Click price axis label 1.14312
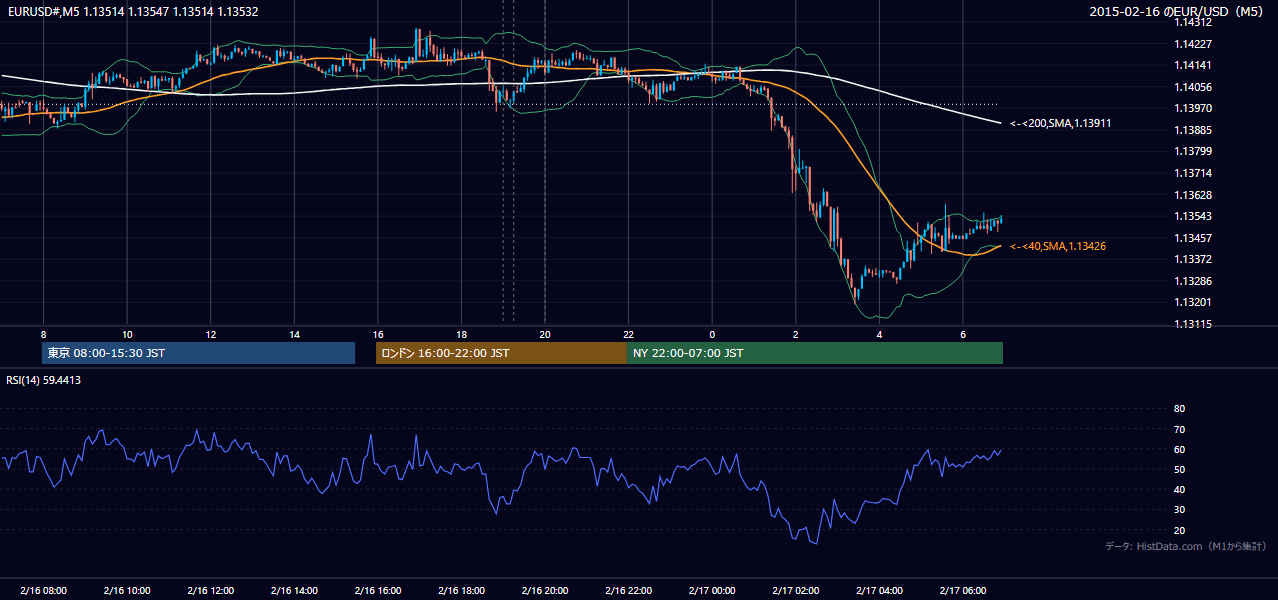Screen dimensions: 1278x600 coord(1193,23)
